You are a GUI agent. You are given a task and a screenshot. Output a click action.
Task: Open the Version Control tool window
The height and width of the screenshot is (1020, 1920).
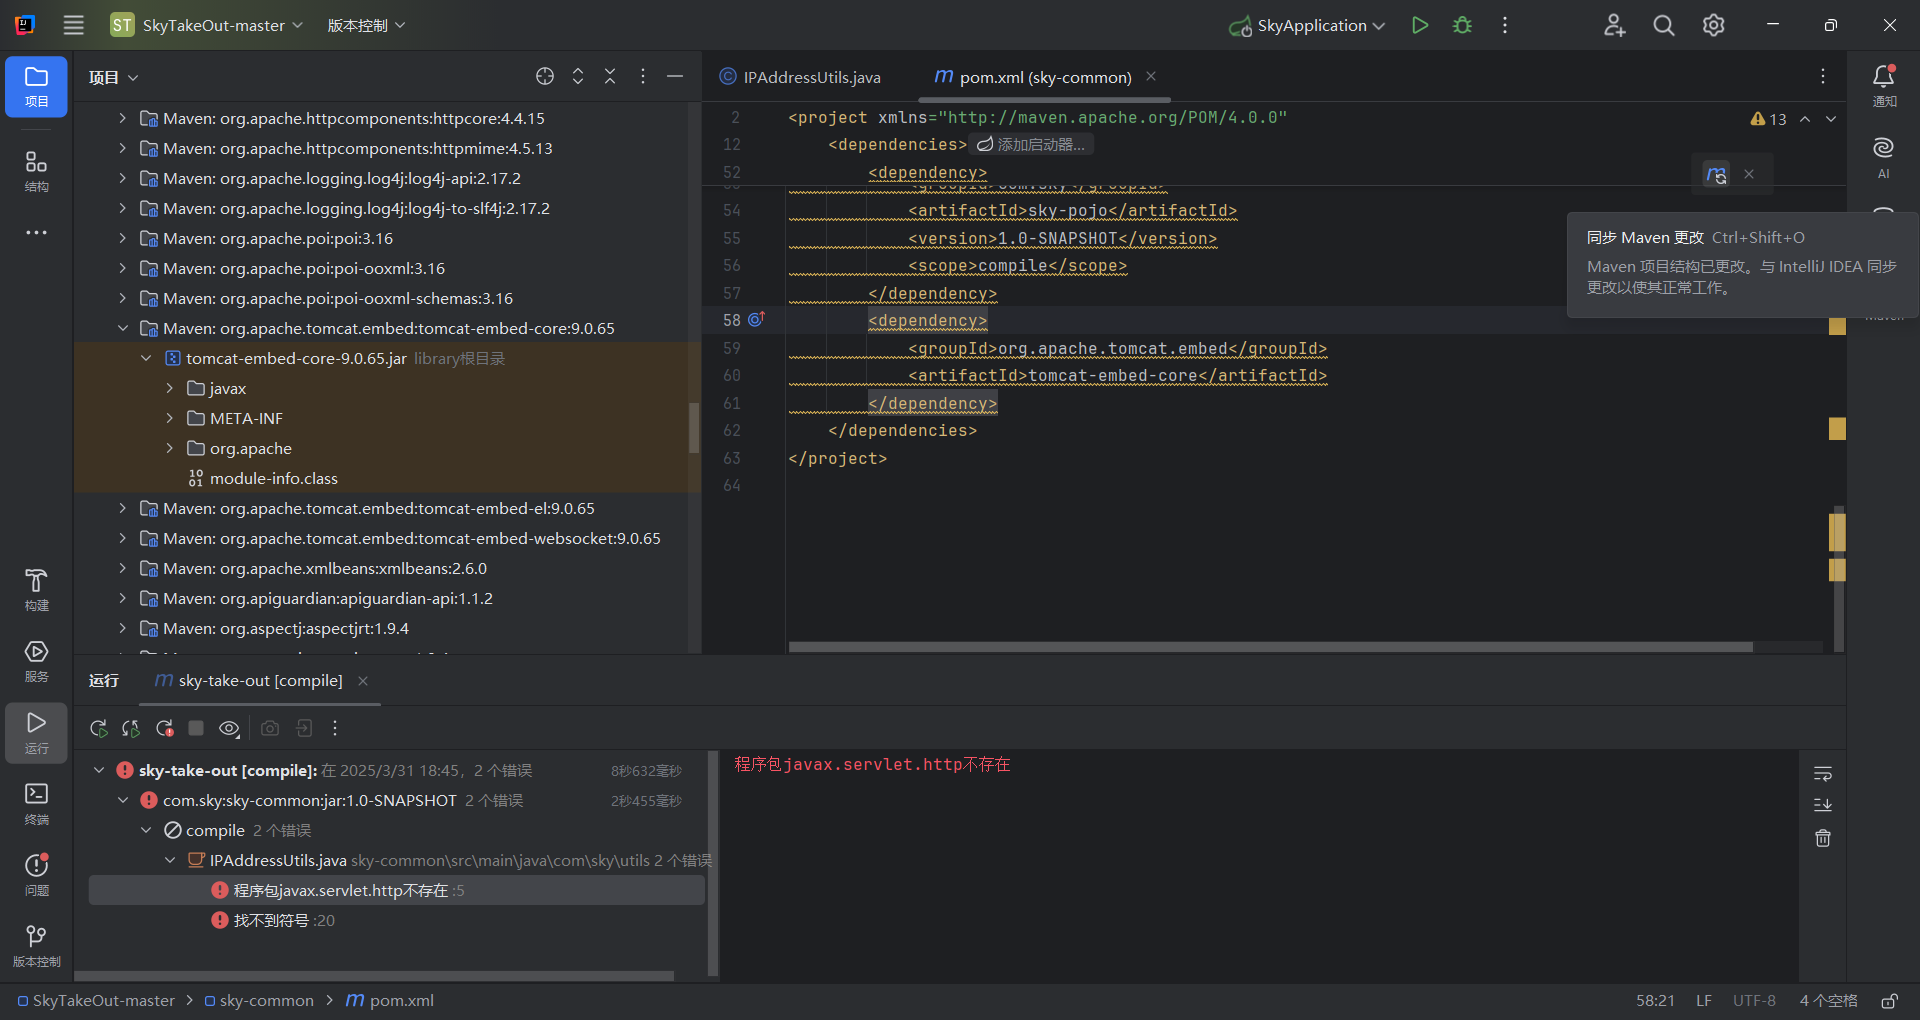[36, 945]
